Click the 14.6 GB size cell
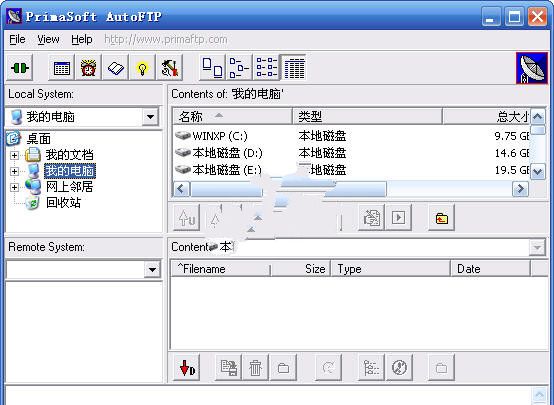 click(x=512, y=153)
